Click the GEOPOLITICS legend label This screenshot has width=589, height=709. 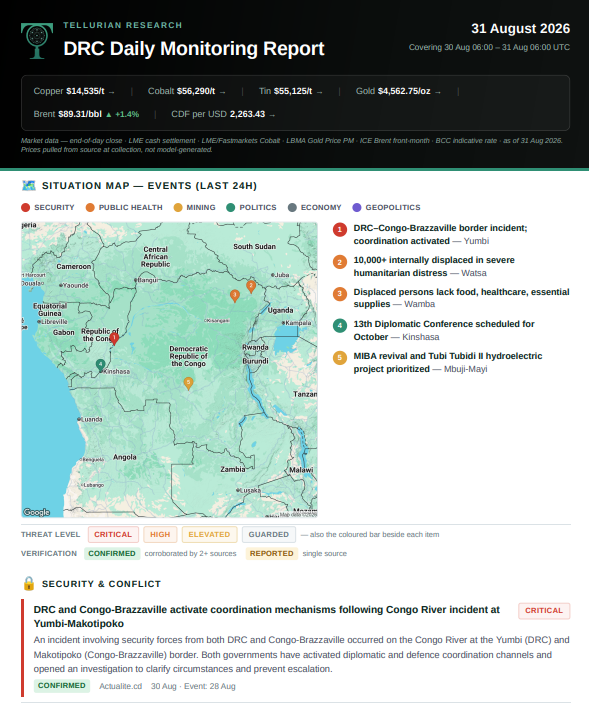tap(393, 208)
